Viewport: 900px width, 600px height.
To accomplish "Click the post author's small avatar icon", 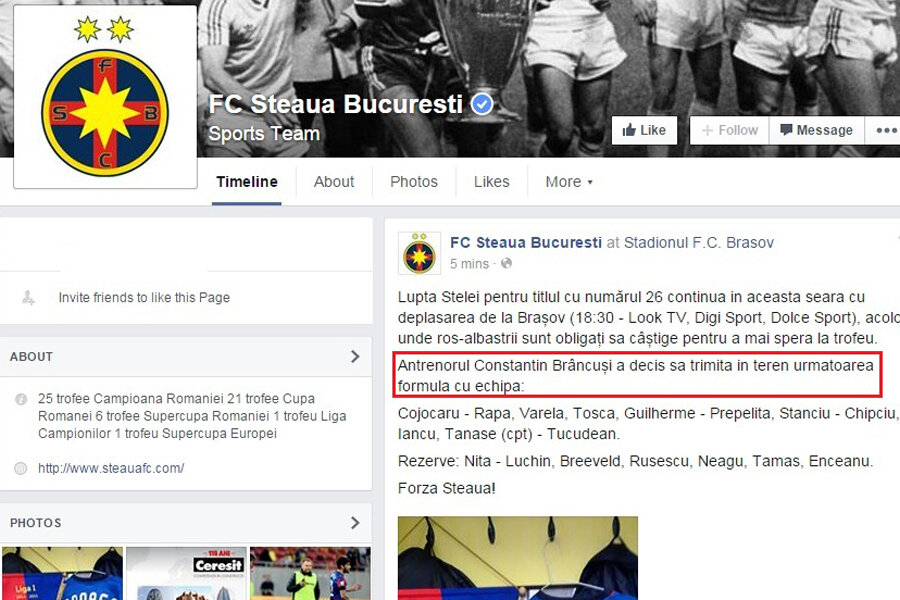I will click(x=420, y=253).
